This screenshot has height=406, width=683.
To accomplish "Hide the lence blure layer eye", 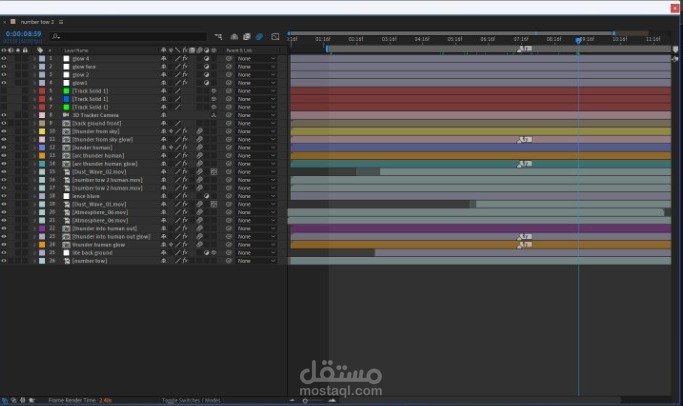I will [x=4, y=196].
